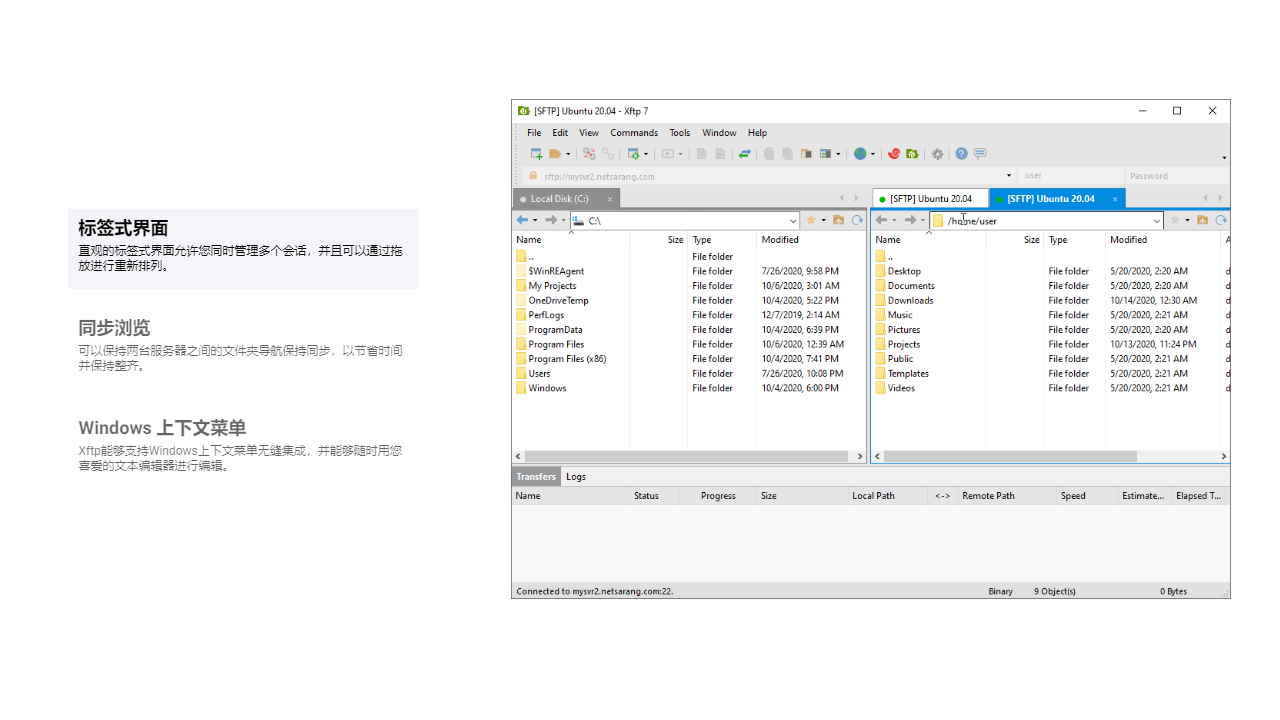
Task: Open the web browser globe icon
Action: tap(860, 153)
